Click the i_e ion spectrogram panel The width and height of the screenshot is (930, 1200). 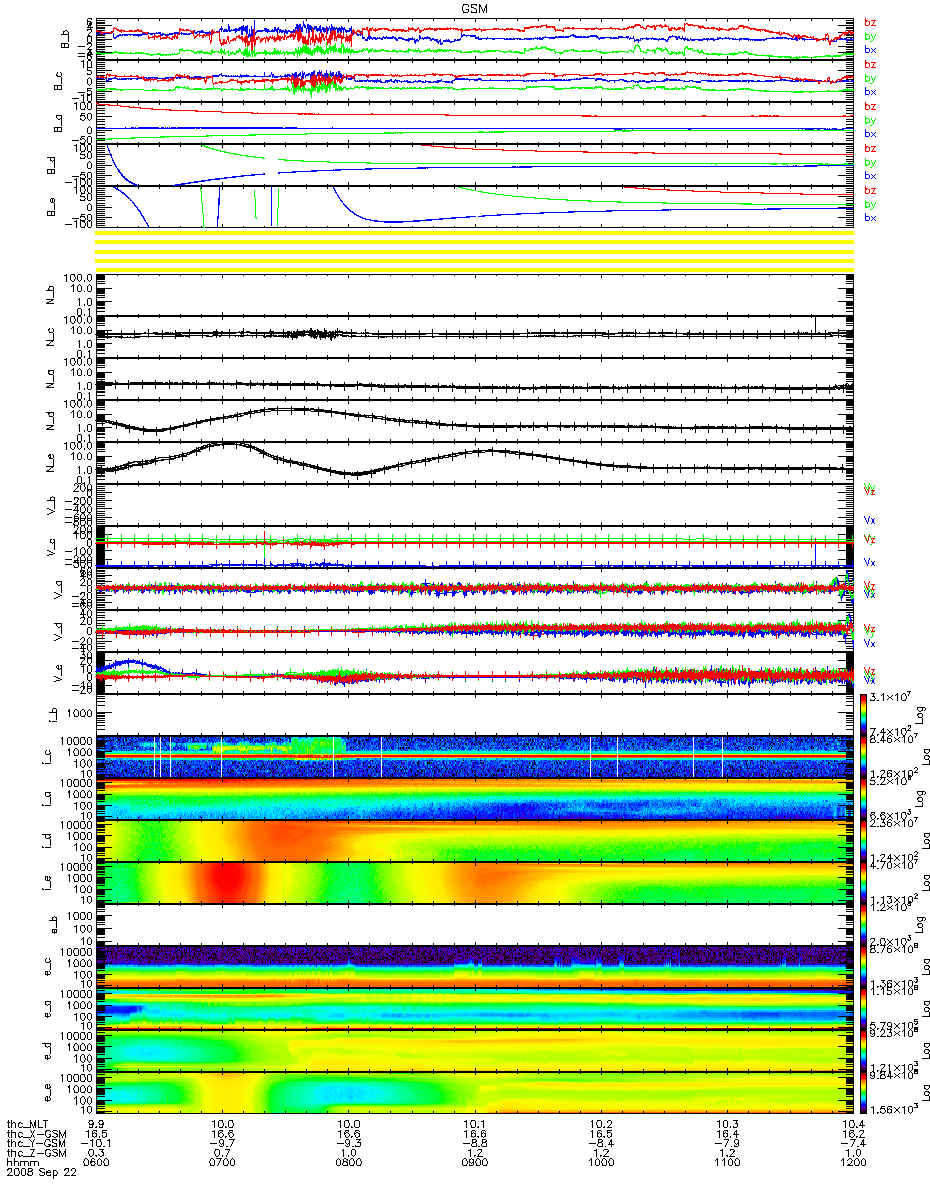click(475, 882)
